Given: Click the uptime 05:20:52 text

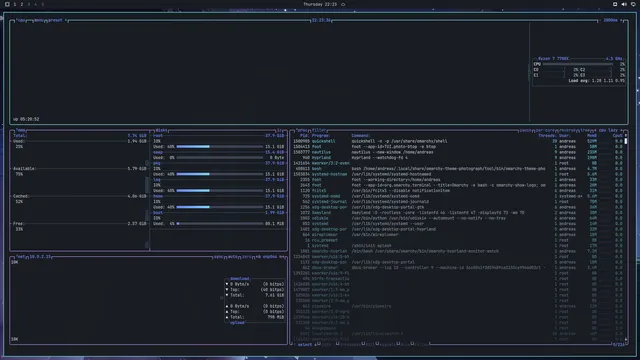Looking at the screenshot, I should tap(26, 119).
